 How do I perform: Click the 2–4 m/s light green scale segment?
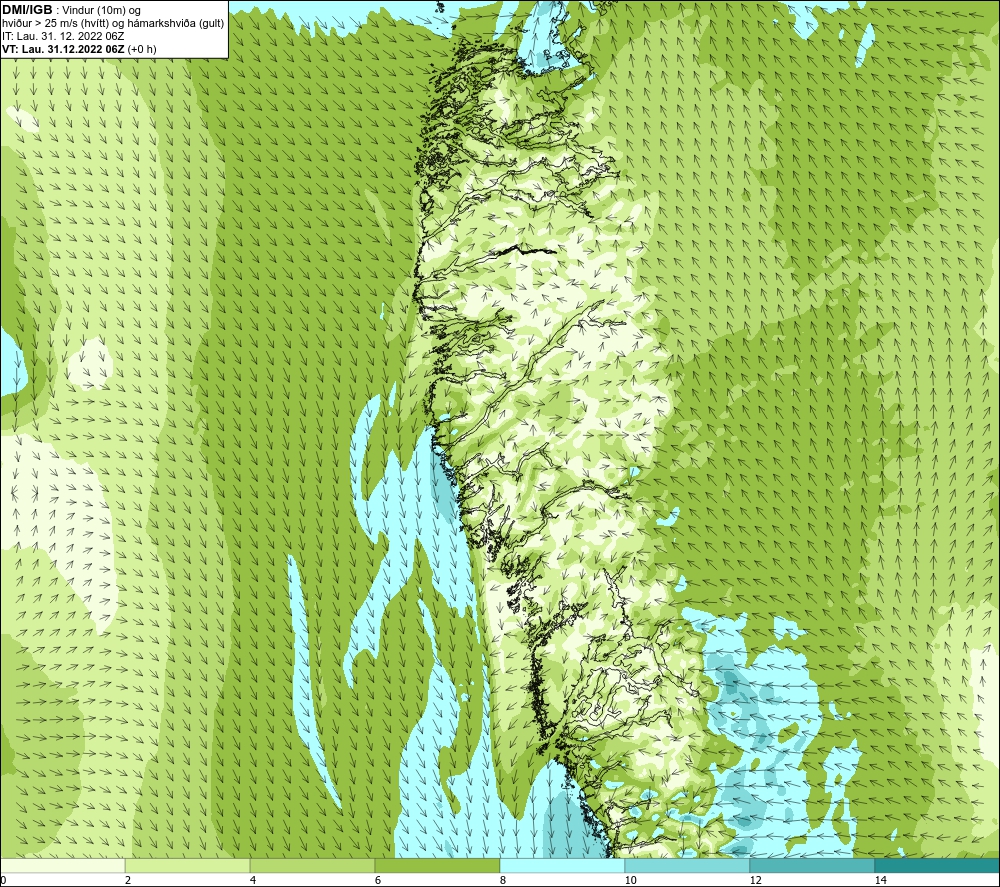click(188, 865)
